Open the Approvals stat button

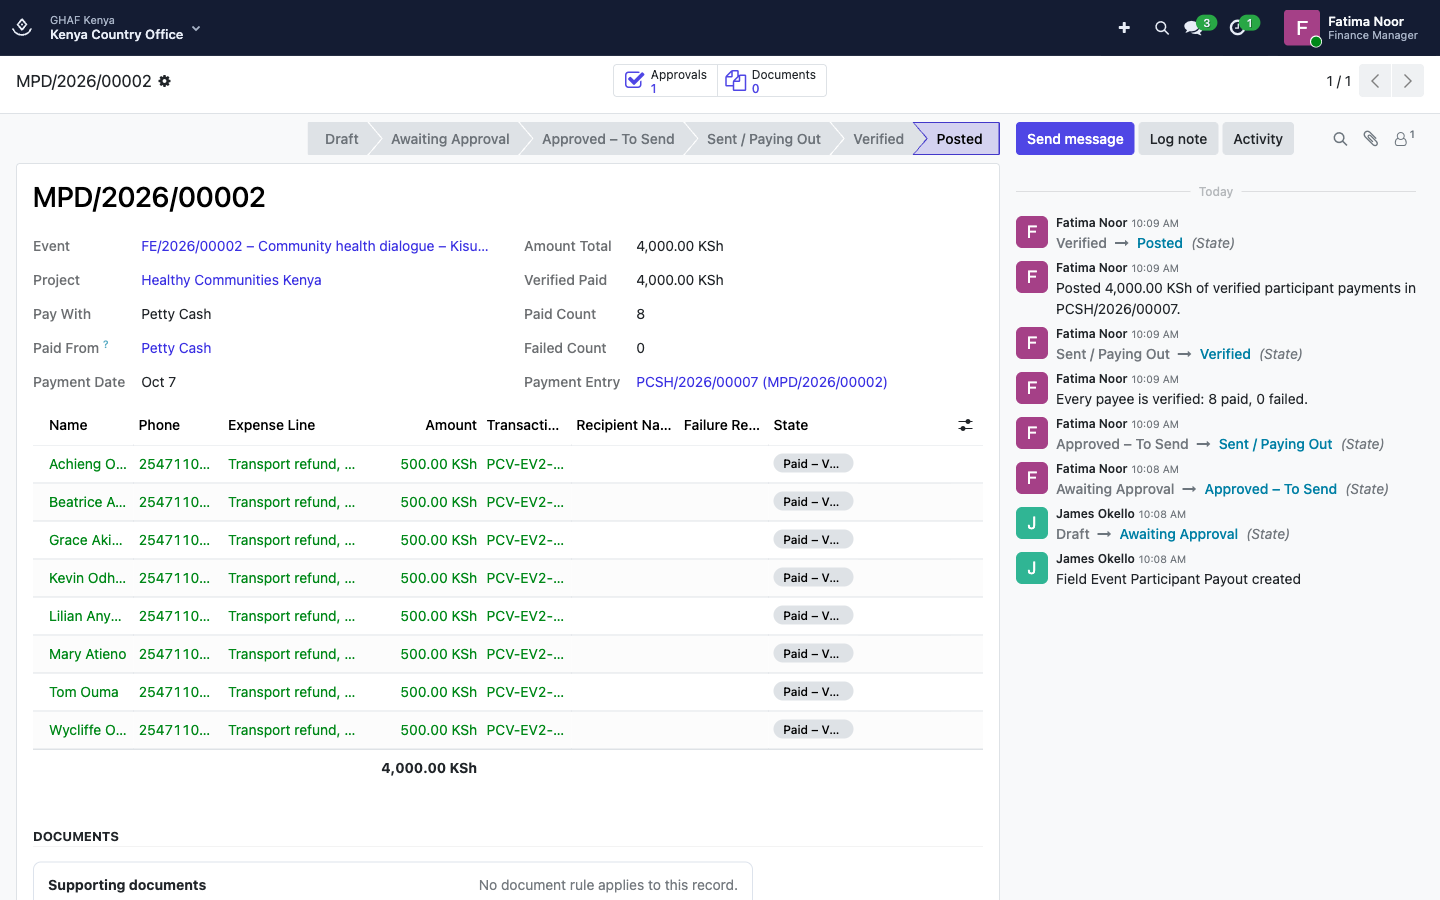(x=665, y=81)
